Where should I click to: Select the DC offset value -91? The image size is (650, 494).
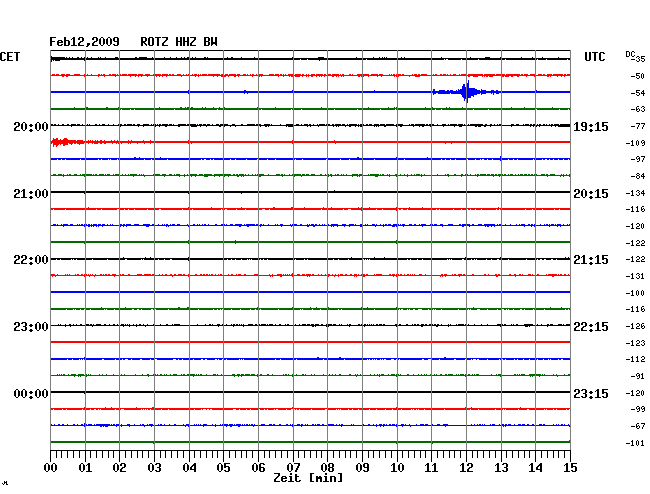[x=637, y=376]
